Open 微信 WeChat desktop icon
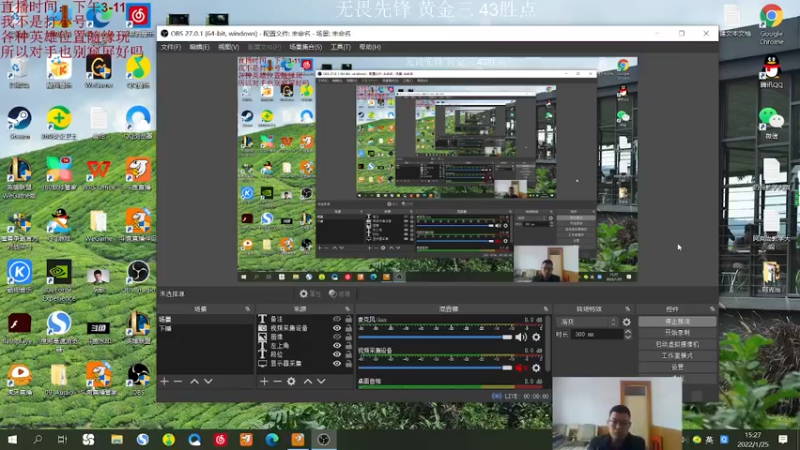The height and width of the screenshot is (450, 800). point(771,123)
